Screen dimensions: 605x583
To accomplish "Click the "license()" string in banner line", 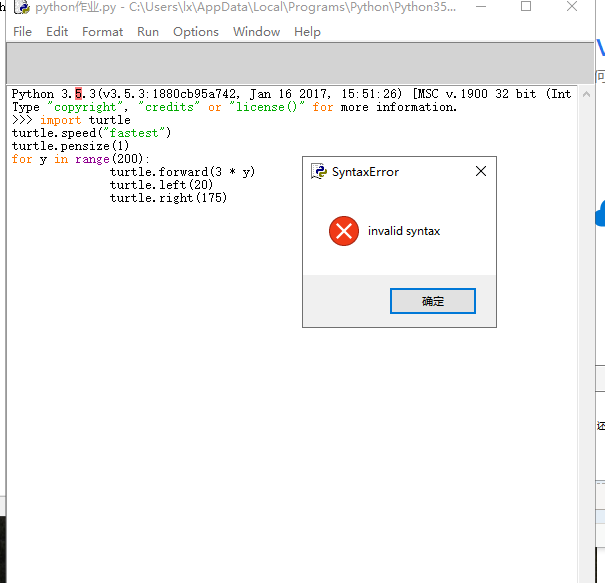I will click(267, 107).
